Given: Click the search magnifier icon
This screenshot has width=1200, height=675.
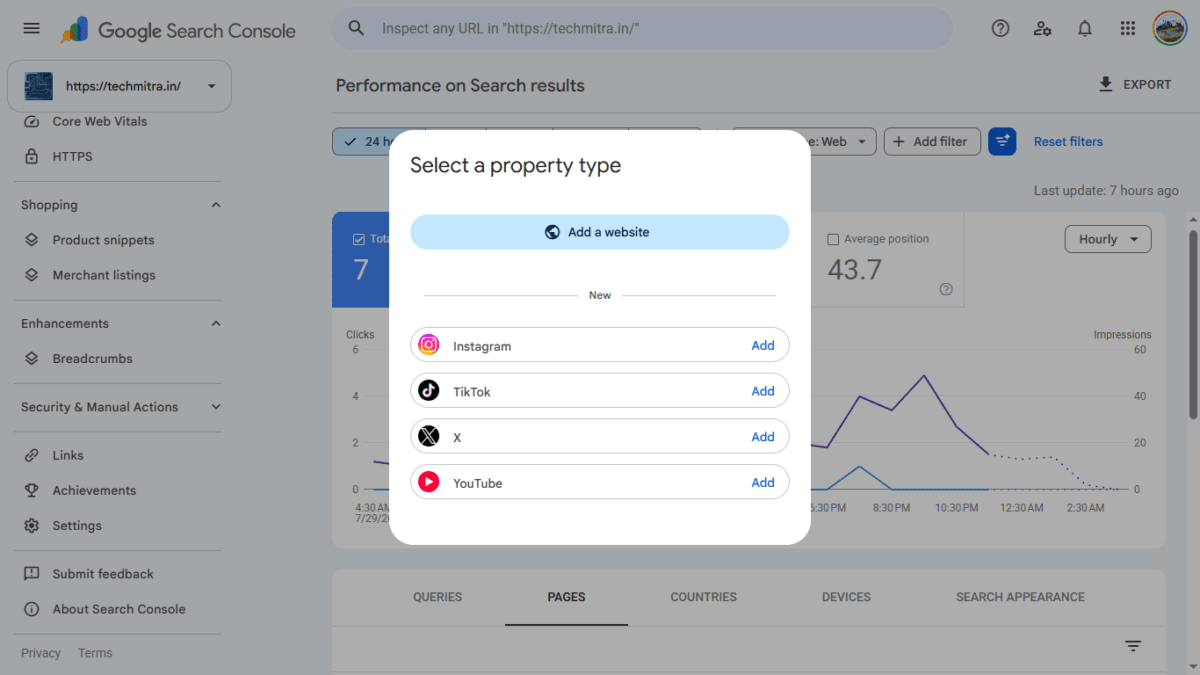Looking at the screenshot, I should click(356, 28).
